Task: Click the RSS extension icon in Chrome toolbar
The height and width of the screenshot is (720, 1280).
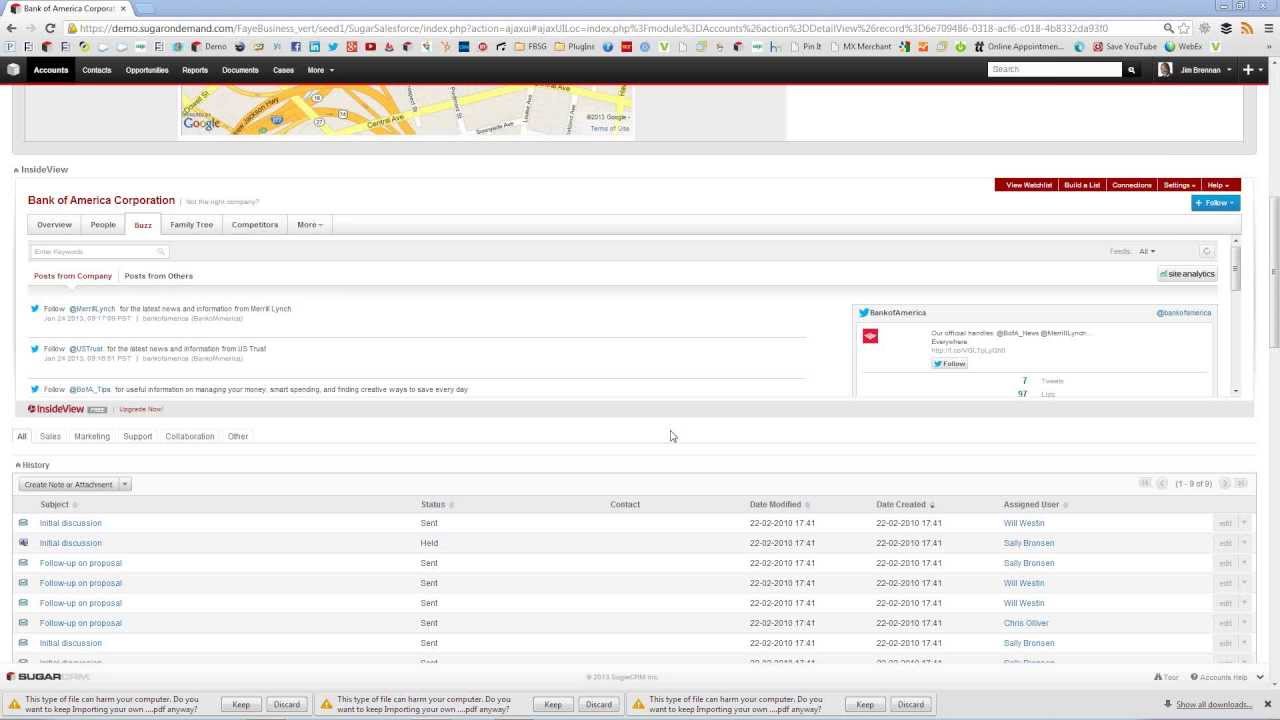Action: (1246, 29)
